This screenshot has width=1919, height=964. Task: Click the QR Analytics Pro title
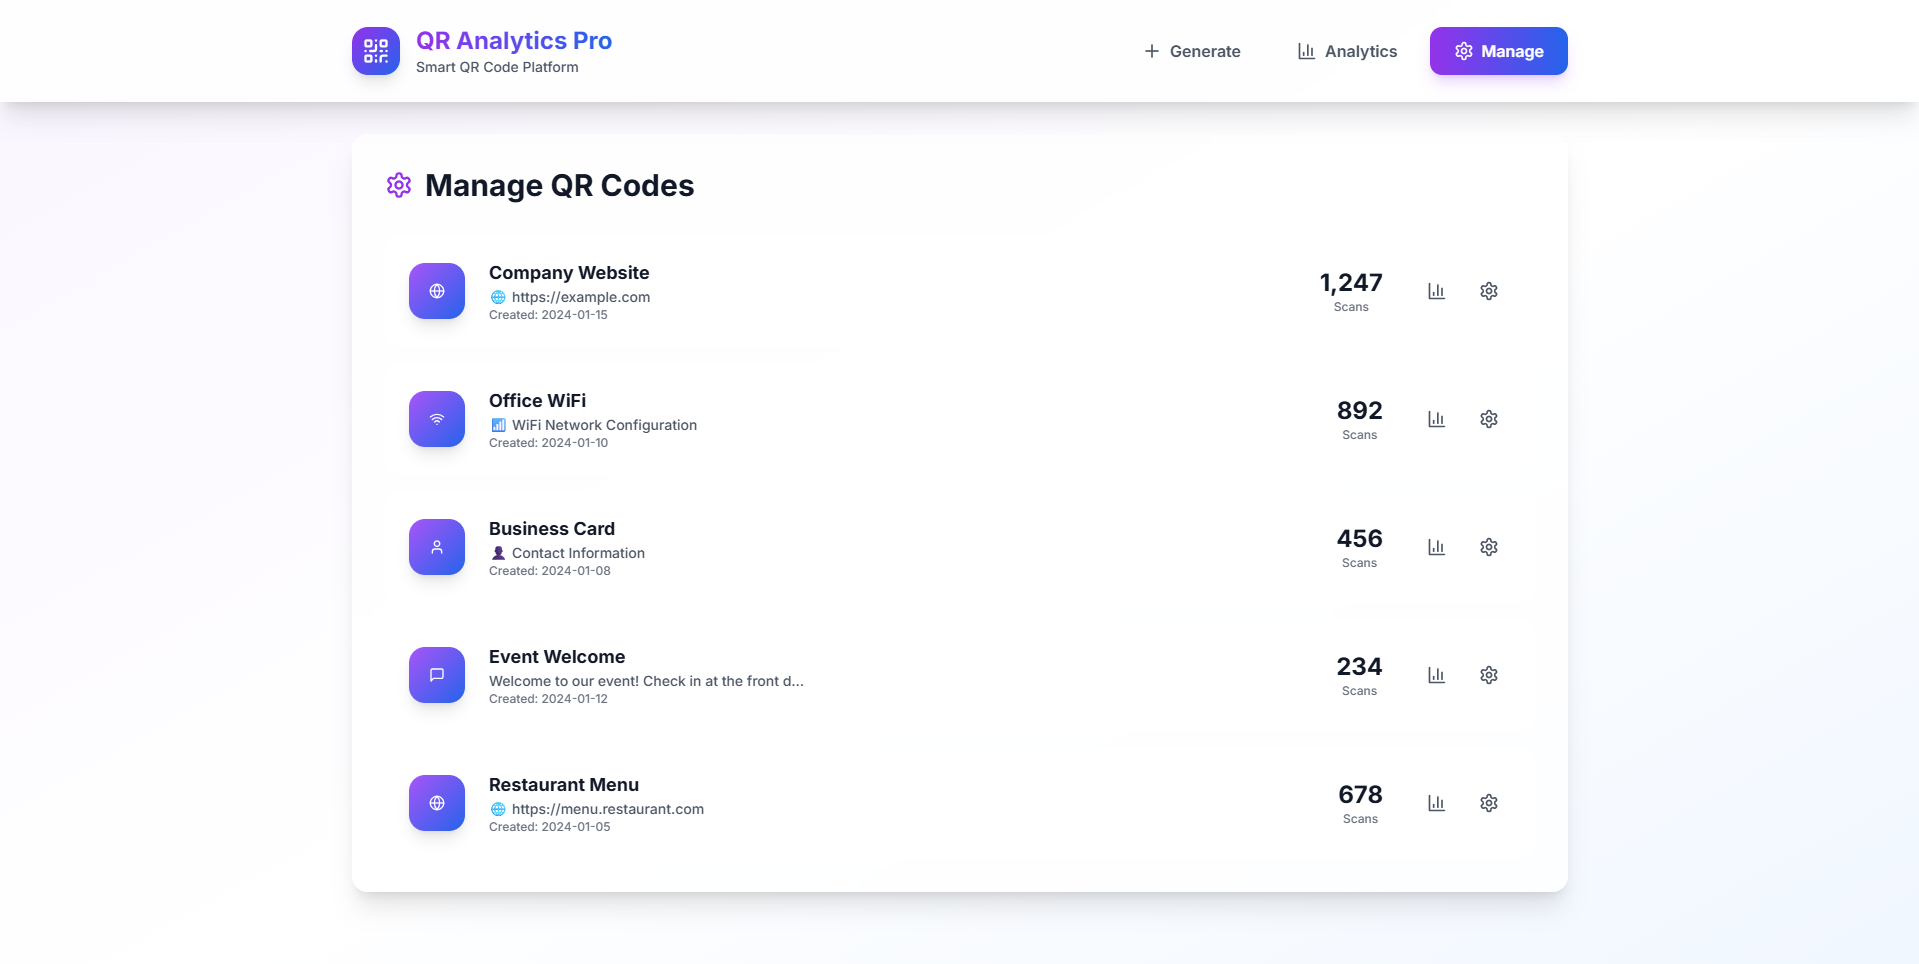pyautogui.click(x=514, y=41)
